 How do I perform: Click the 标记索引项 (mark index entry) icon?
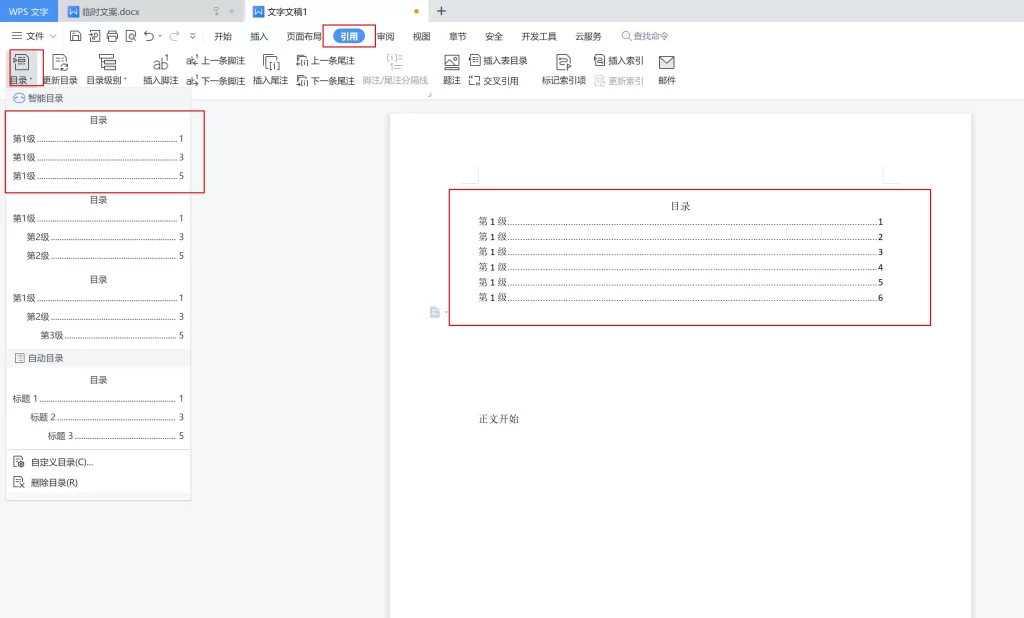[563, 62]
